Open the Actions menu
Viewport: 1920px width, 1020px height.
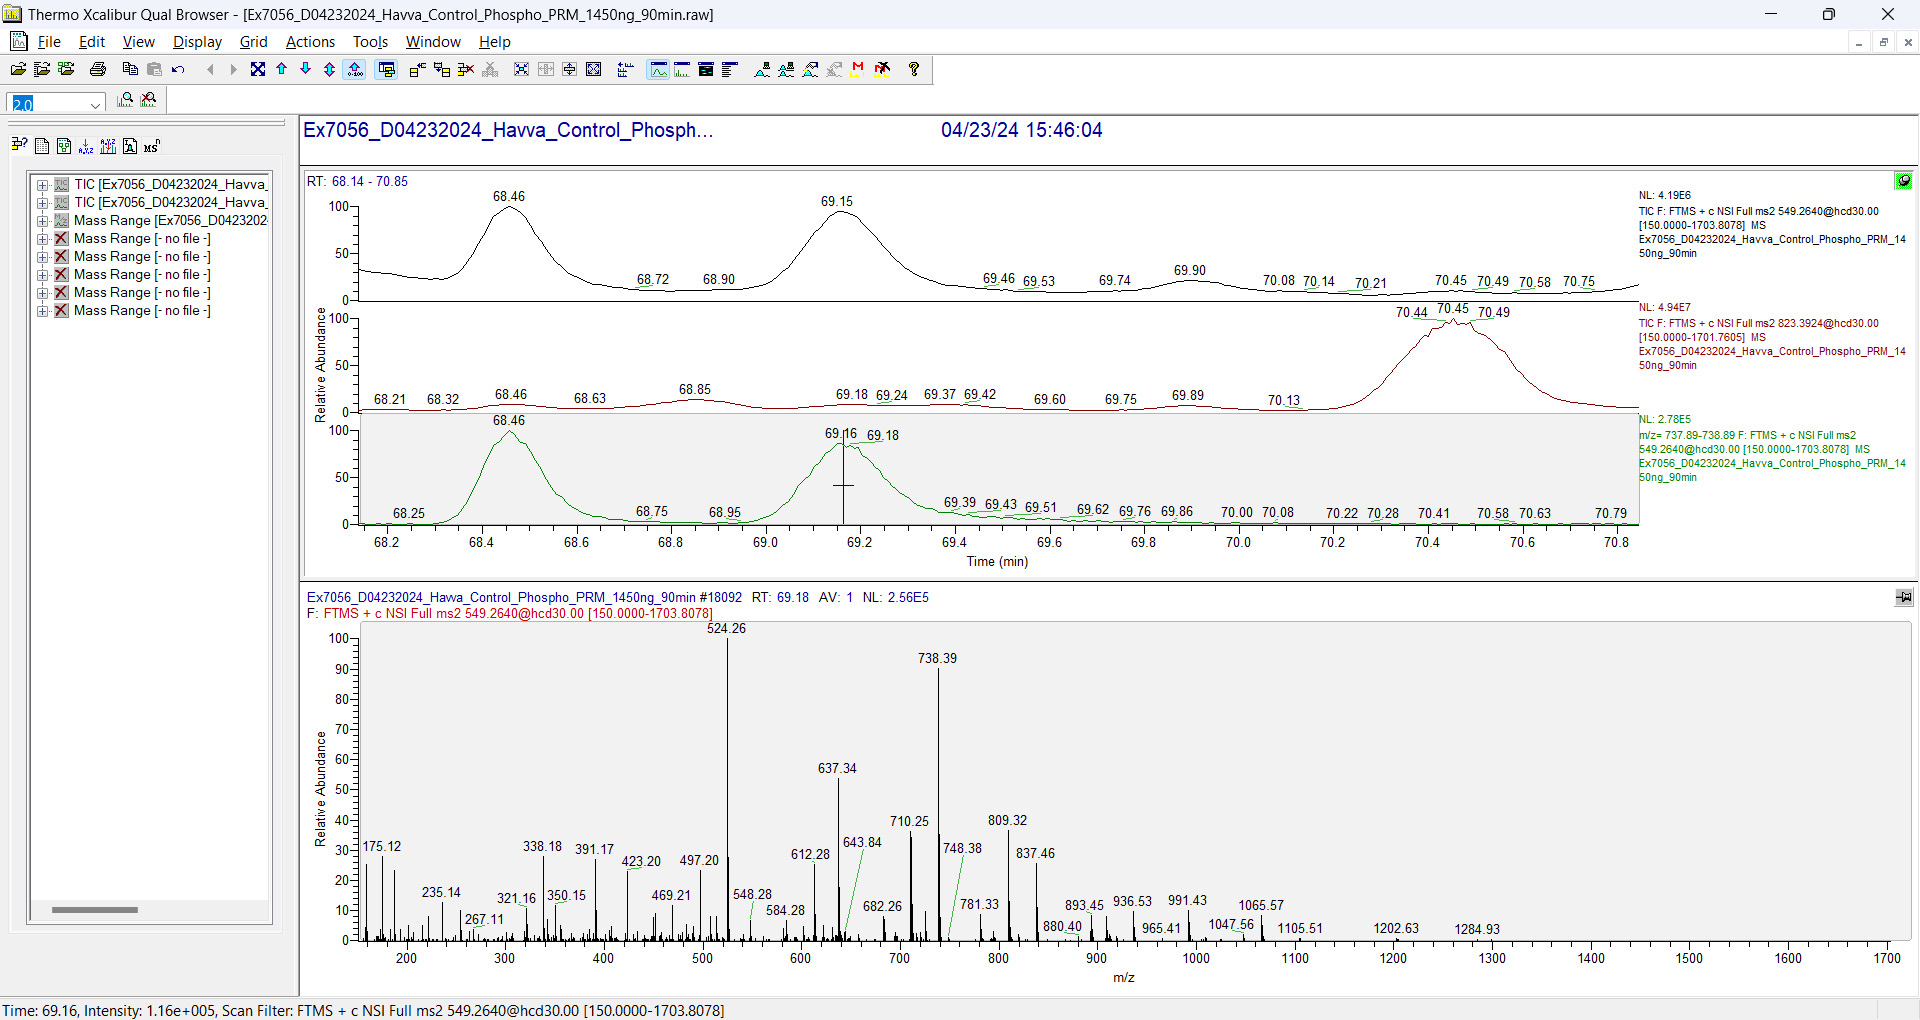[310, 42]
